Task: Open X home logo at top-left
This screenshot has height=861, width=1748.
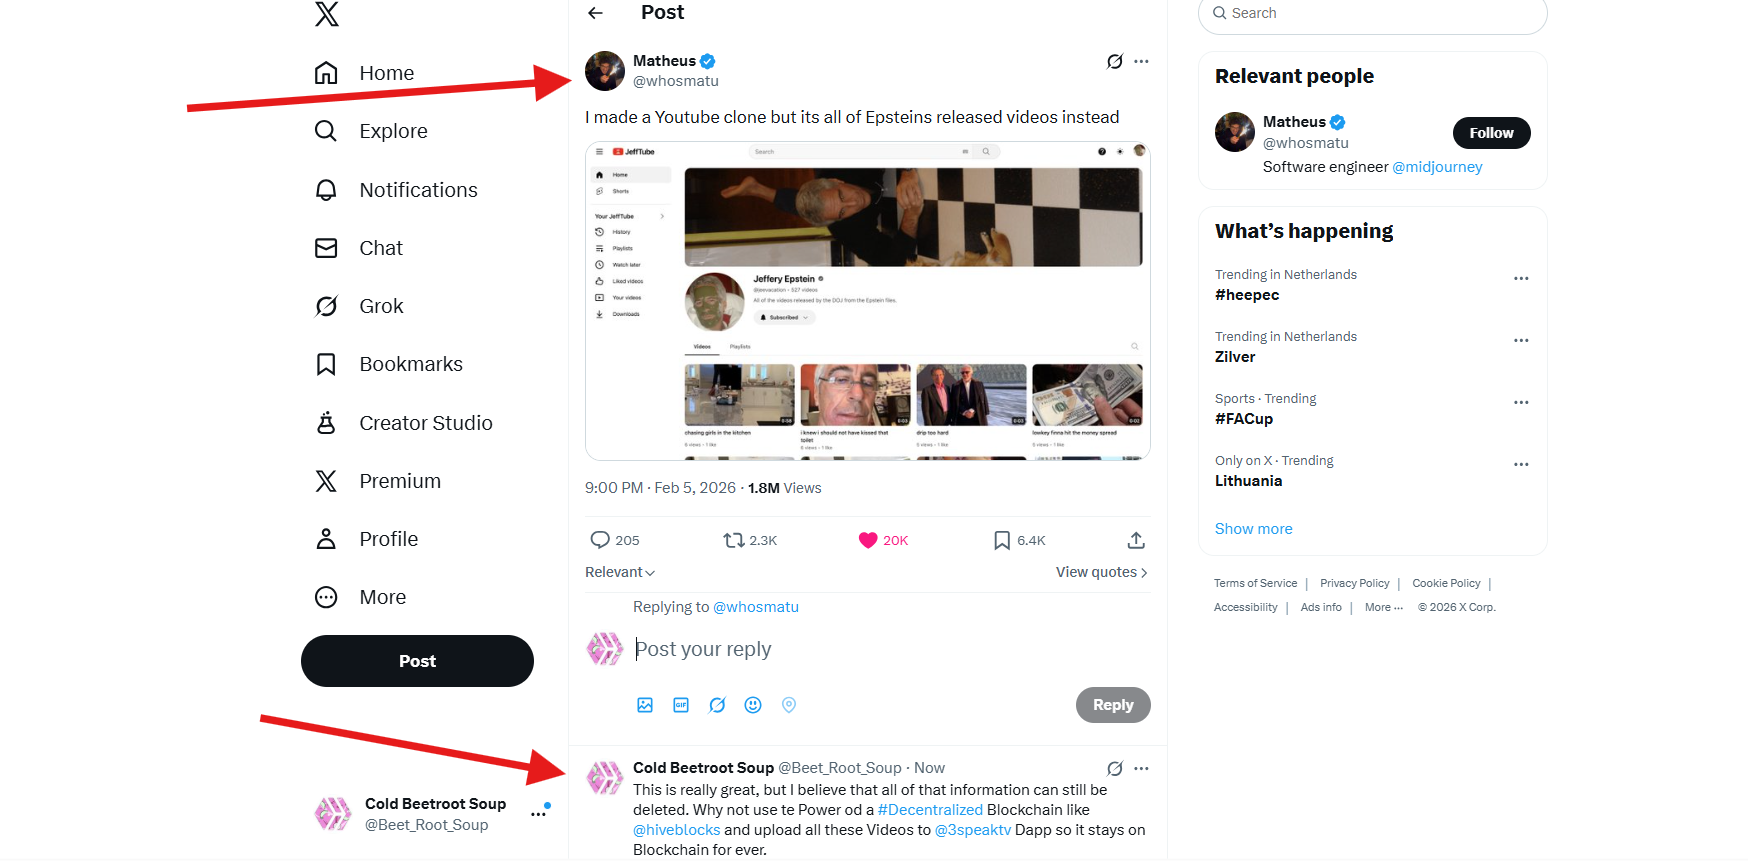Action: [327, 14]
